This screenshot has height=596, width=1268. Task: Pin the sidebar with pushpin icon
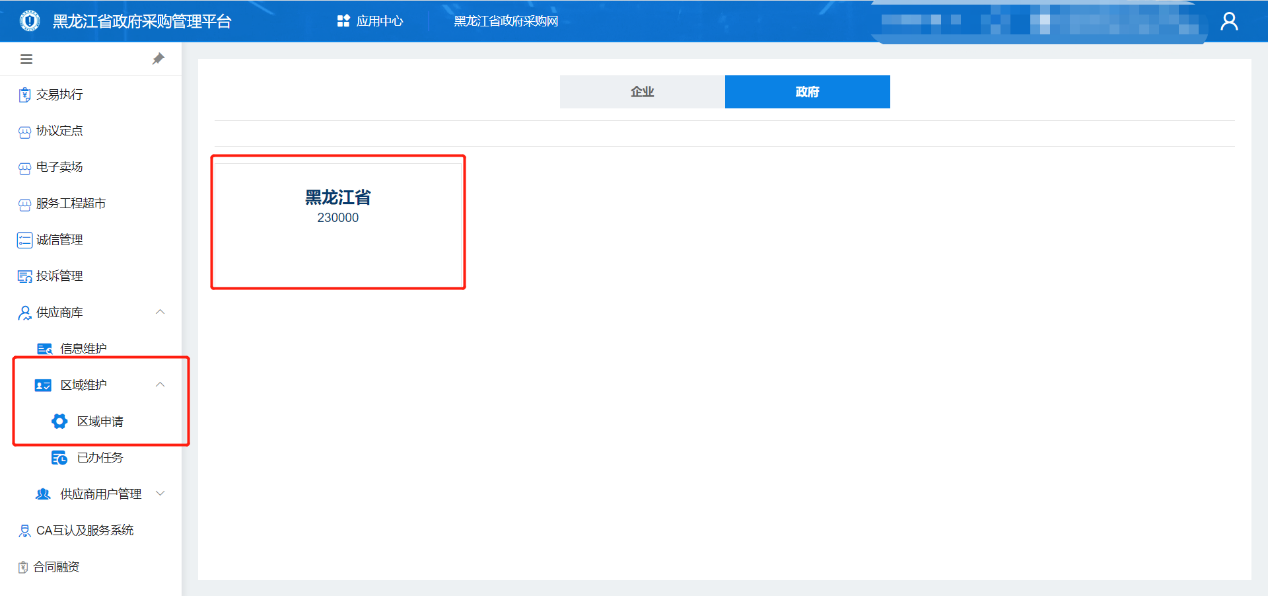(158, 59)
